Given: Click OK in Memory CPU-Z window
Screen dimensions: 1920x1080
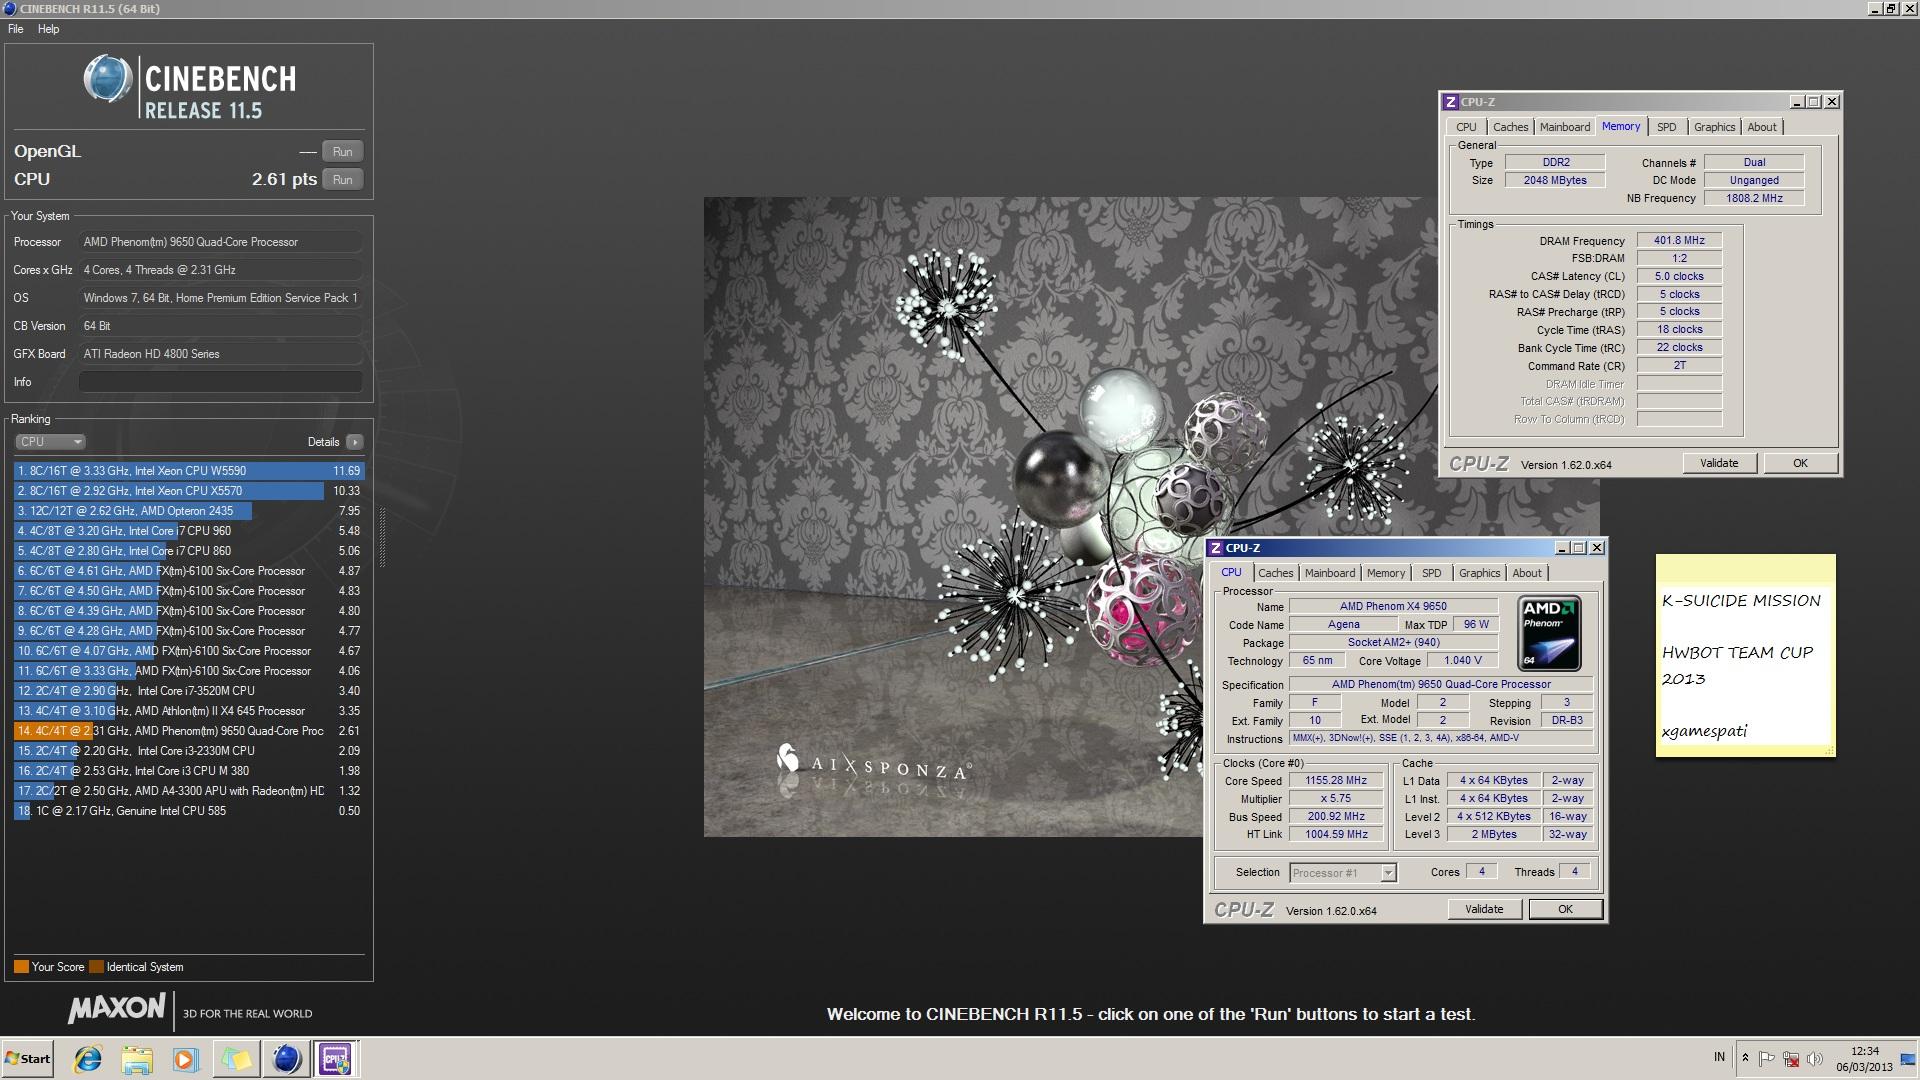Looking at the screenshot, I should point(1800,463).
